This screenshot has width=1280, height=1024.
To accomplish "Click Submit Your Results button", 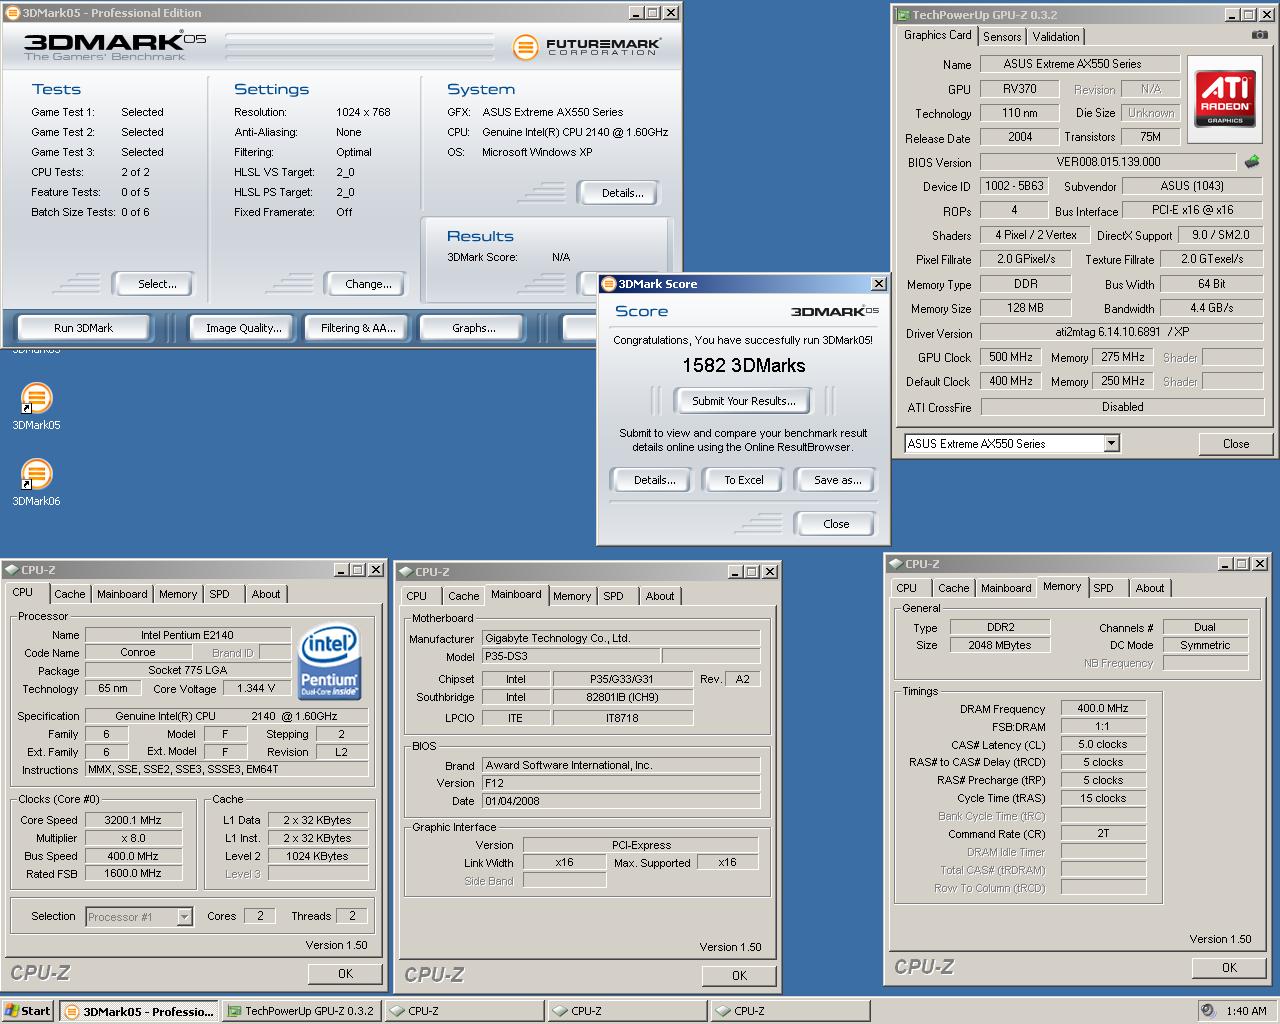I will tap(744, 401).
